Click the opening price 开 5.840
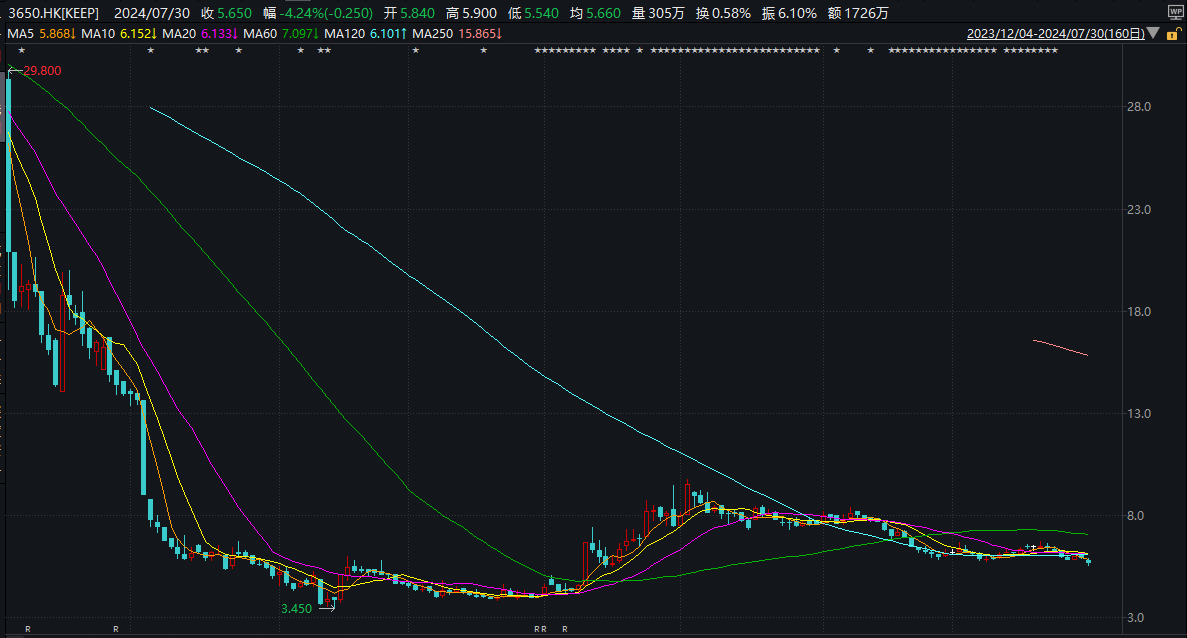The width and height of the screenshot is (1187, 638). pos(409,13)
